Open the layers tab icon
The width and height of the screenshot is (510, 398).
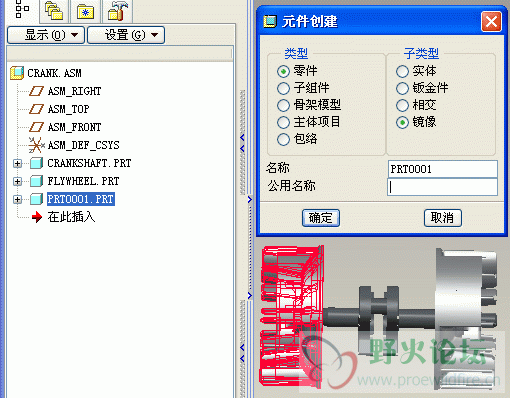pos(53,10)
